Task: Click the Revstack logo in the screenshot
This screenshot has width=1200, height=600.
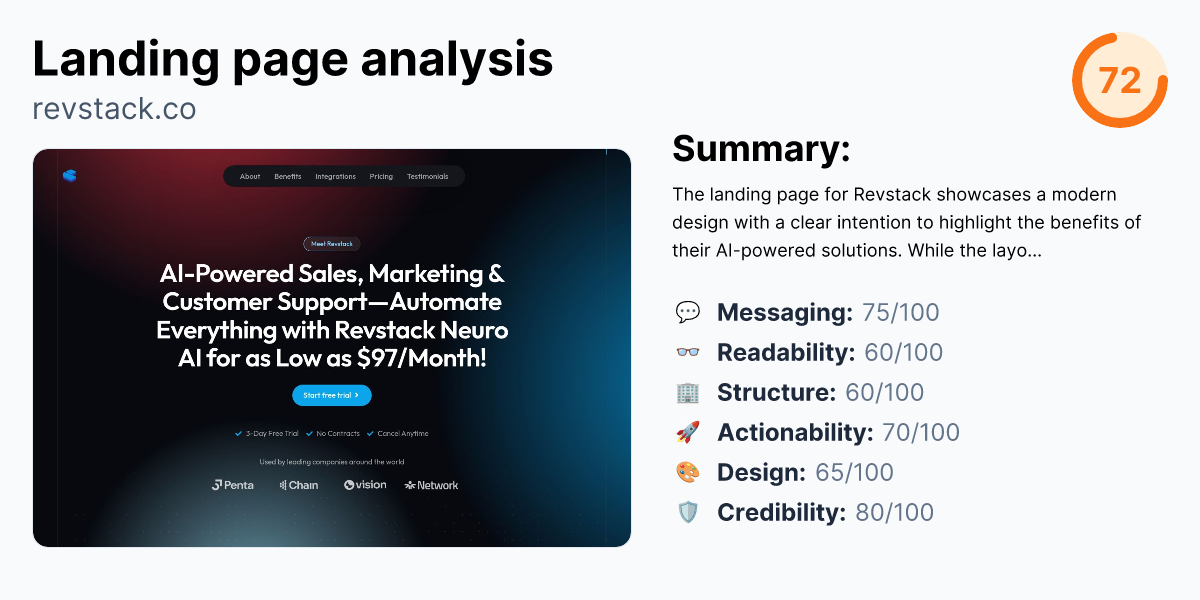Action: (x=70, y=176)
